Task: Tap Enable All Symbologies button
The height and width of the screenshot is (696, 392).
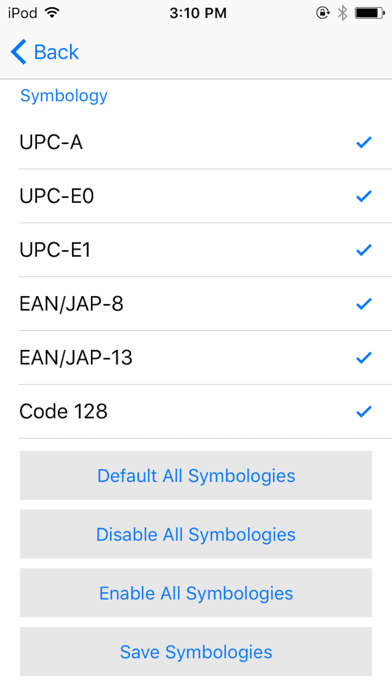Action: [196, 593]
